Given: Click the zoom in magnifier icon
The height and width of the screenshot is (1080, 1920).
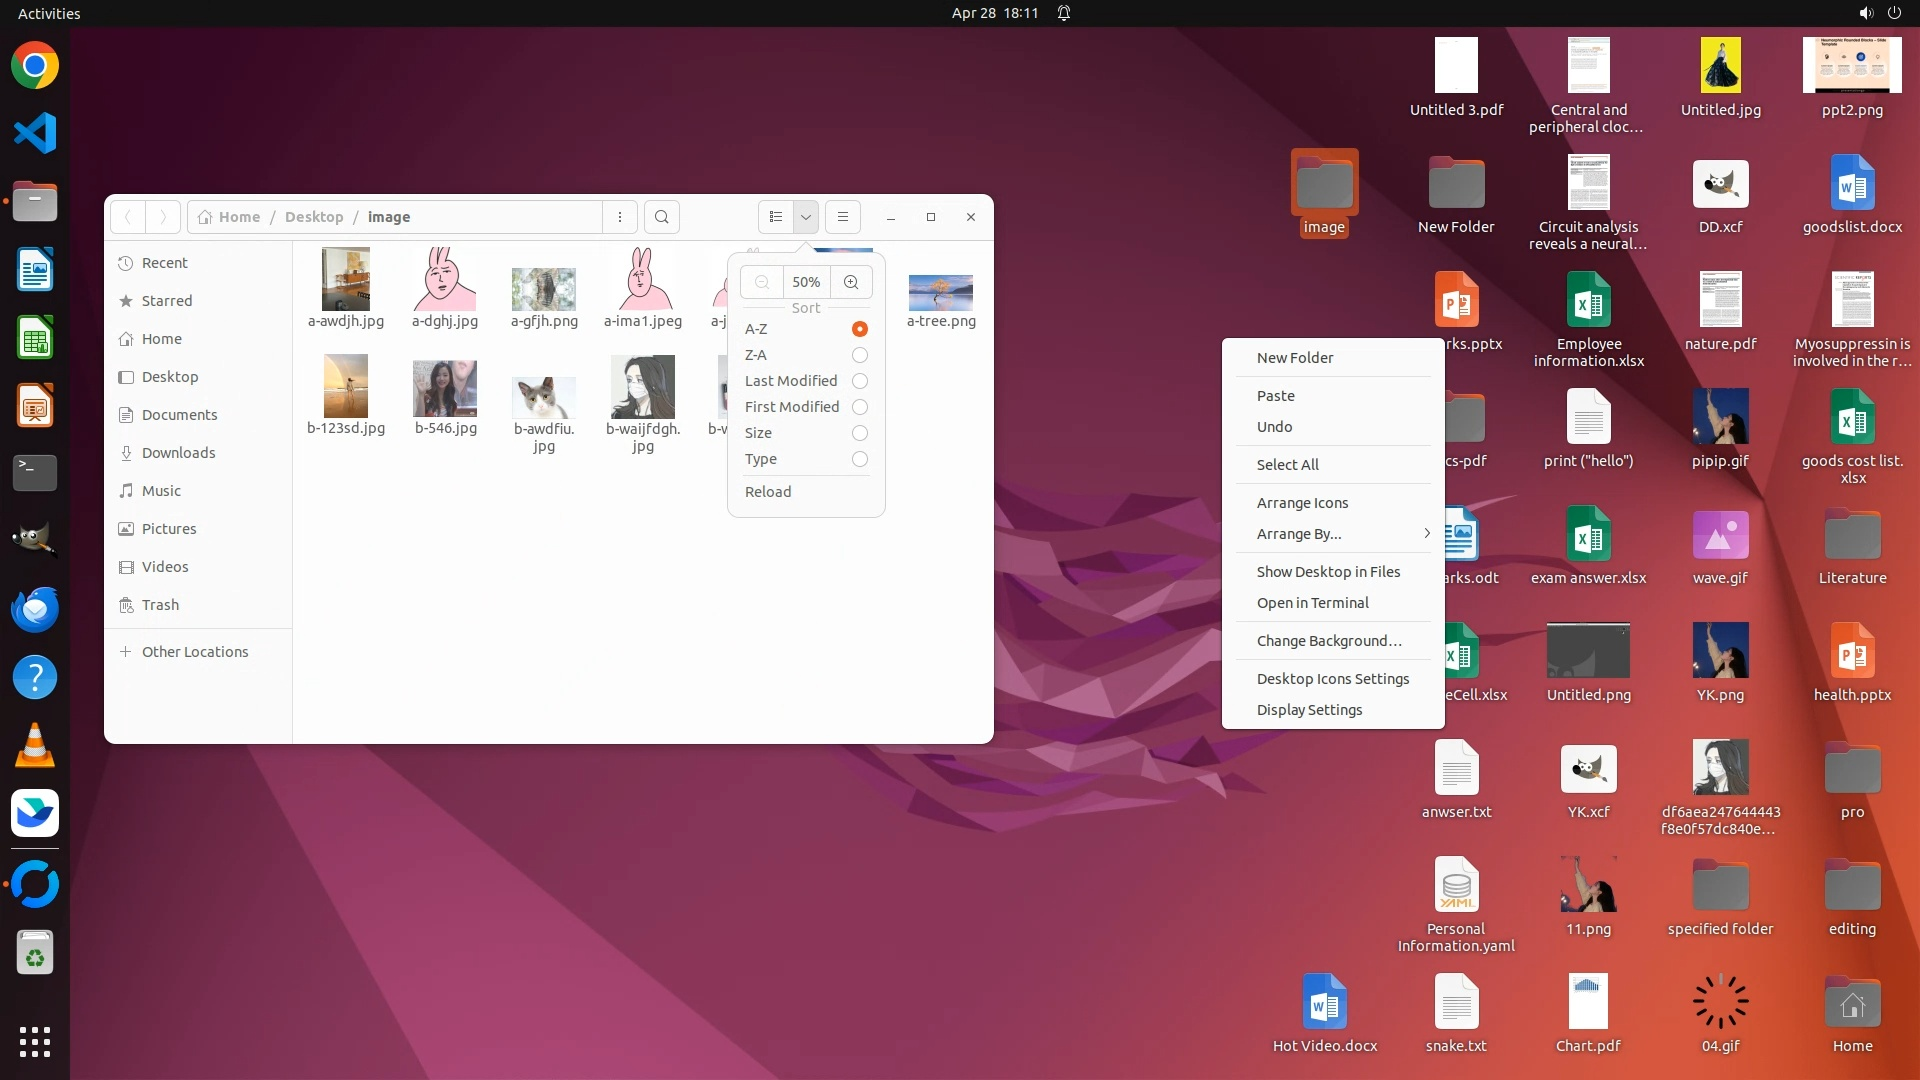Looking at the screenshot, I should click(851, 282).
